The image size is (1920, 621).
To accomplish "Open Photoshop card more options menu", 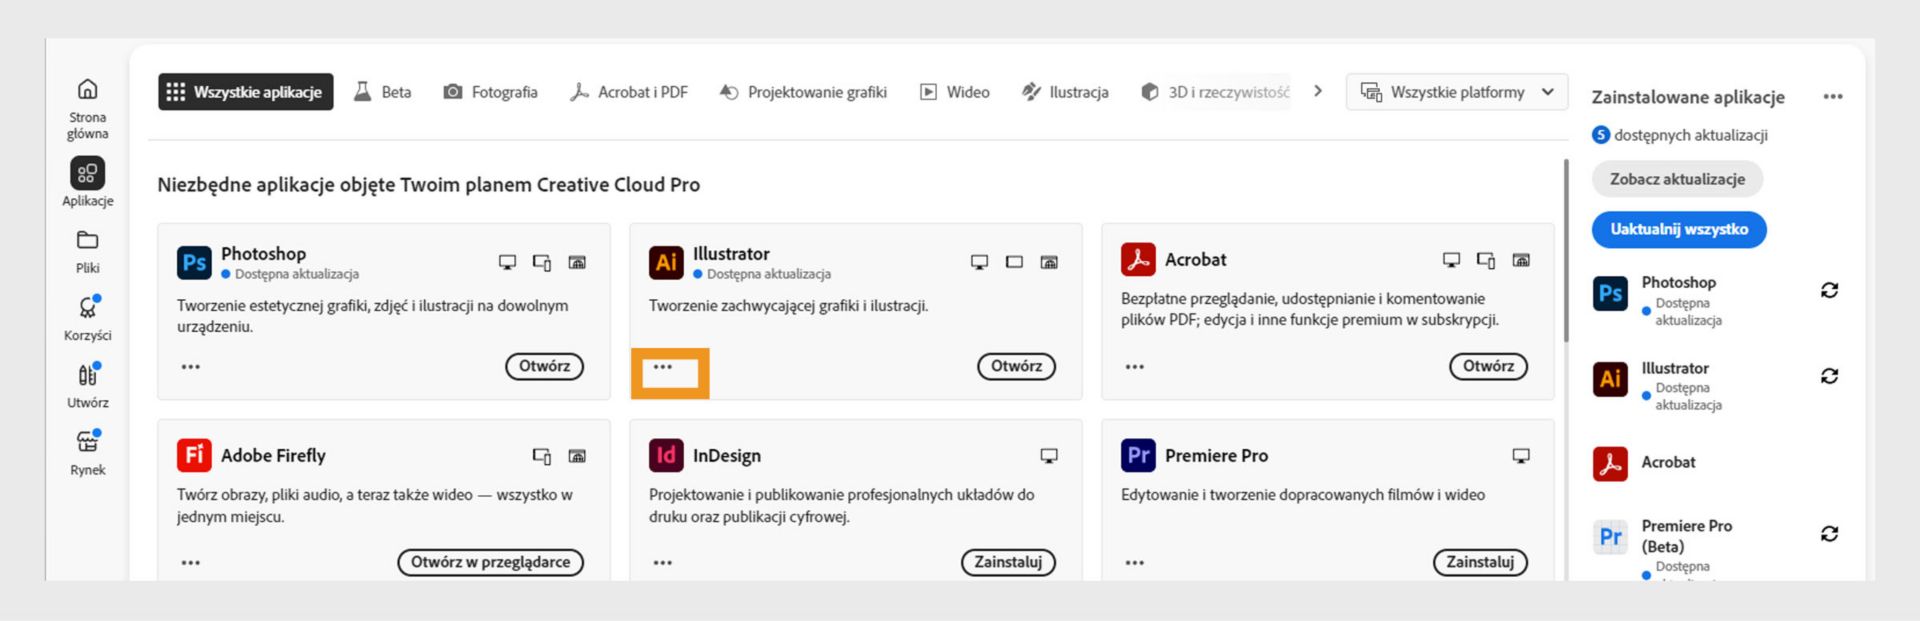I will 191,367.
